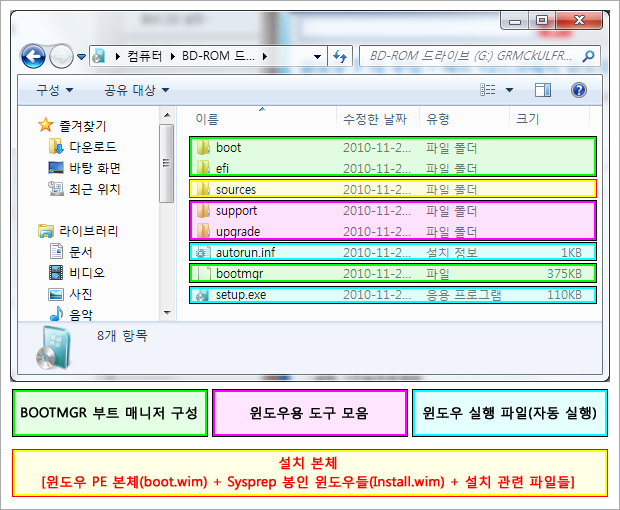
Task: Click the support folder name
Action: (x=236, y=211)
